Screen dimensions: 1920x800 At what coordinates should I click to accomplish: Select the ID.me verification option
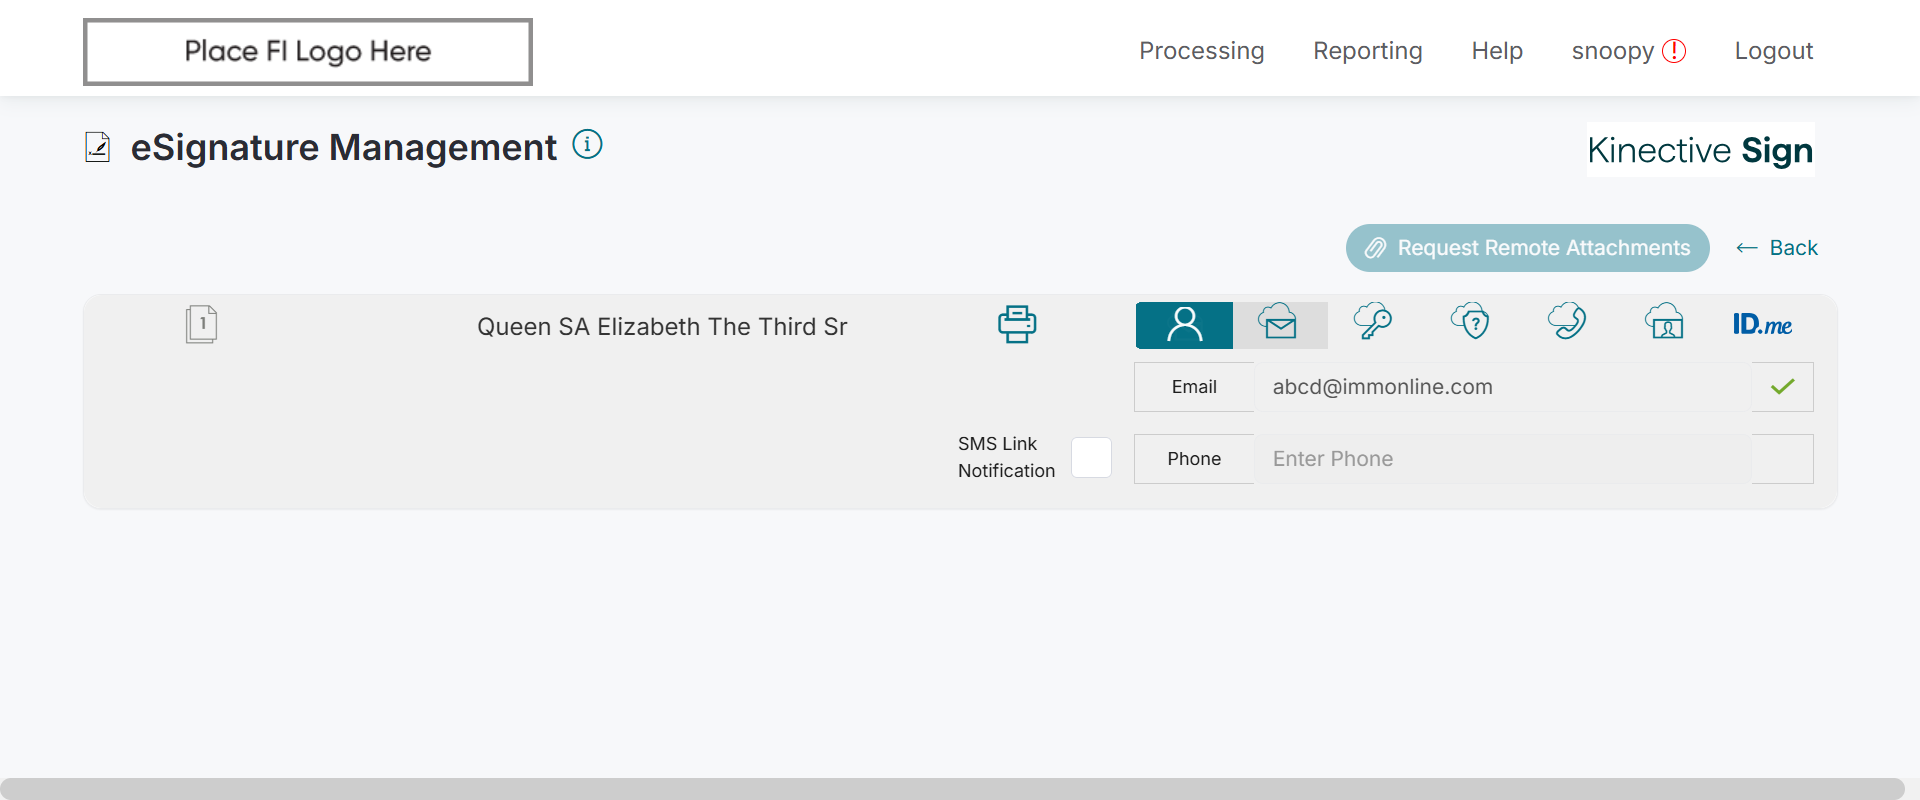point(1762,325)
